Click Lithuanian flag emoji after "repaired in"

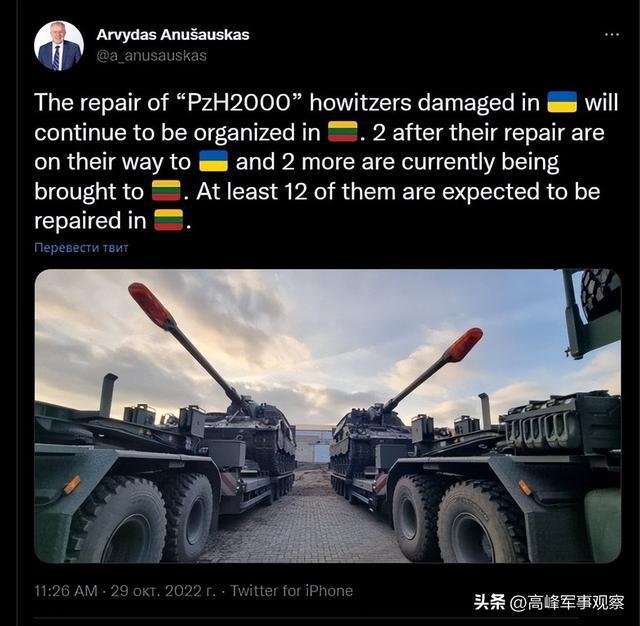(x=169, y=220)
